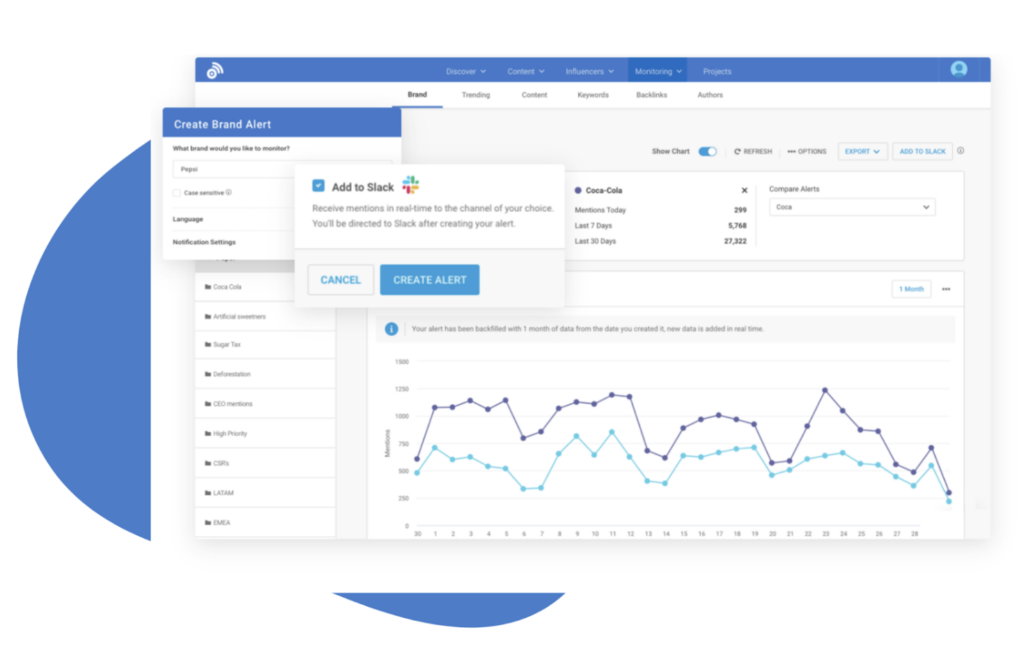Click the Case sensitive info icon
This screenshot has width=1024, height=662.
click(229, 193)
